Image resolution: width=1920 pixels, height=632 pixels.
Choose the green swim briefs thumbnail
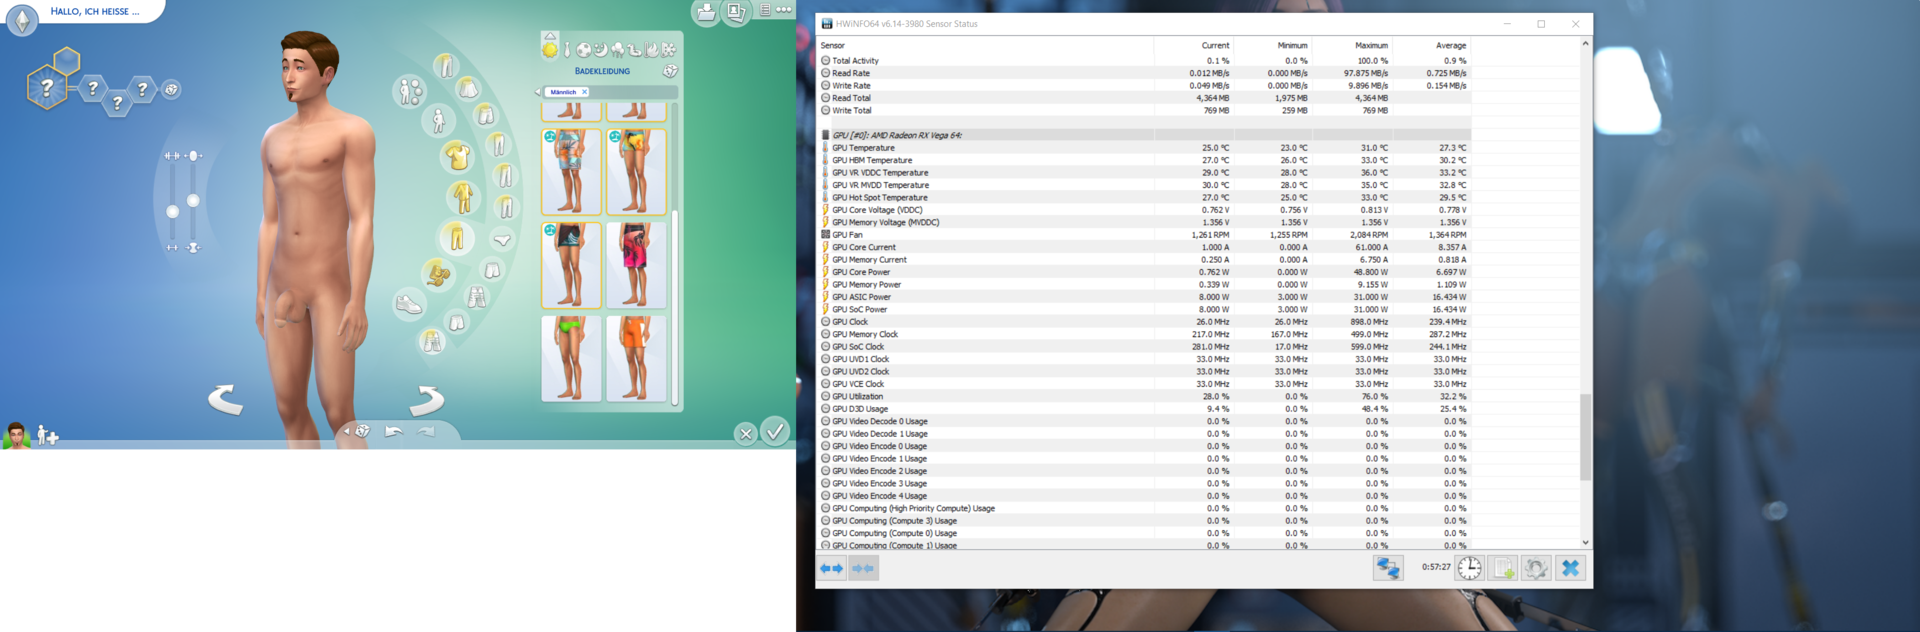pyautogui.click(x=571, y=358)
